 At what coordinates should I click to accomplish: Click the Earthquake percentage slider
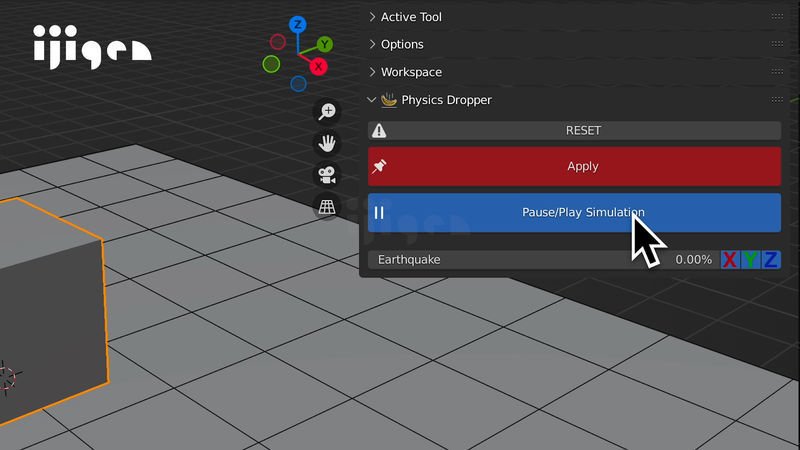(x=543, y=260)
